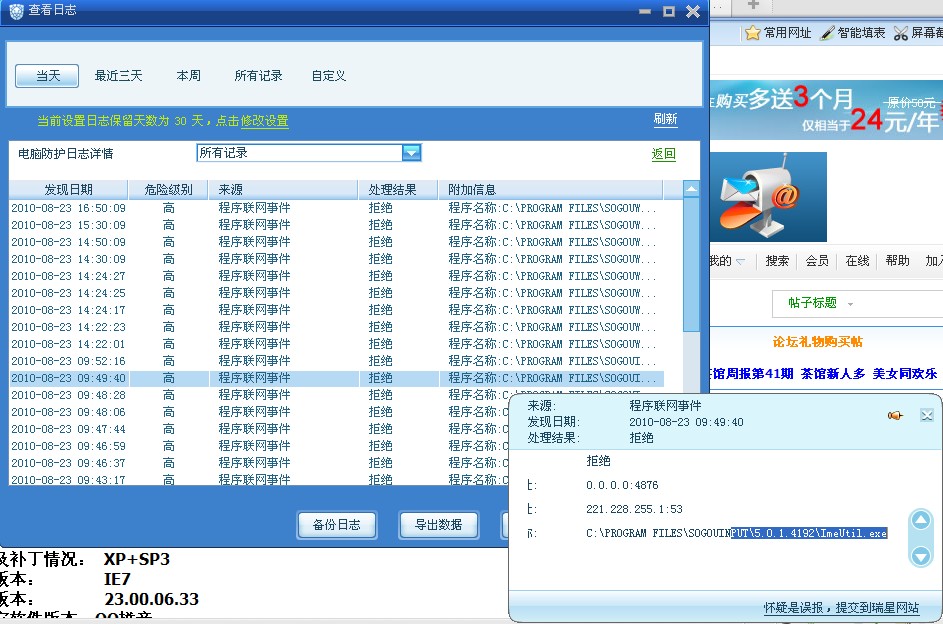
Task: Select the 所有记录 tab
Action: pos(259,76)
